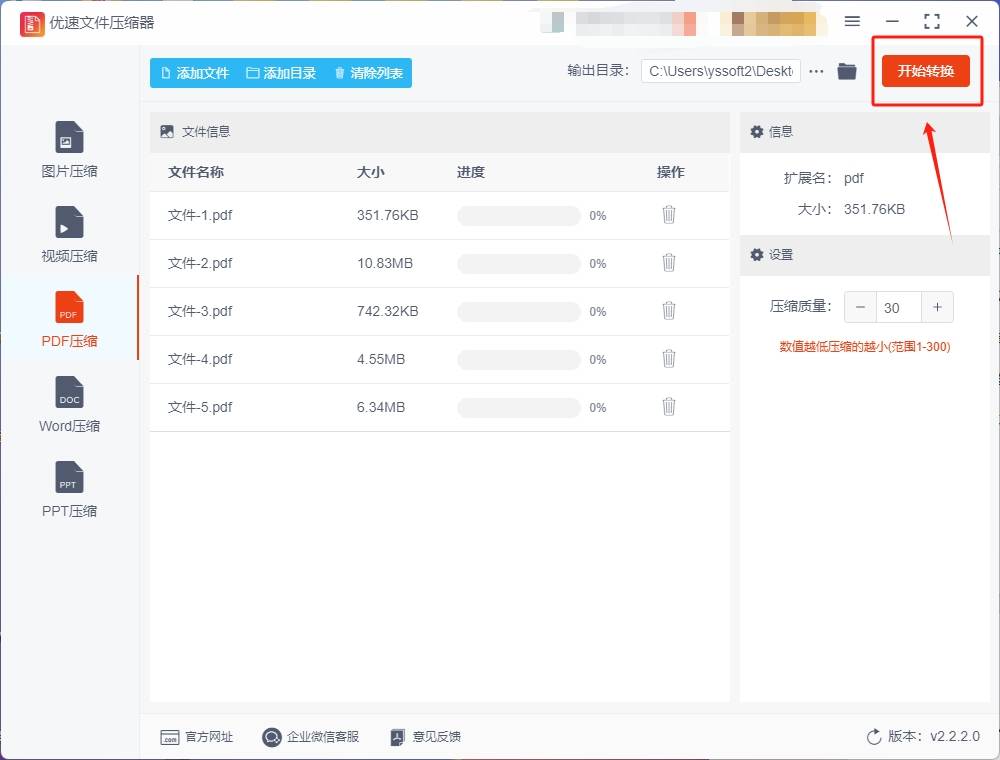Click the 操作 column header
The height and width of the screenshot is (760, 1000).
(670, 172)
